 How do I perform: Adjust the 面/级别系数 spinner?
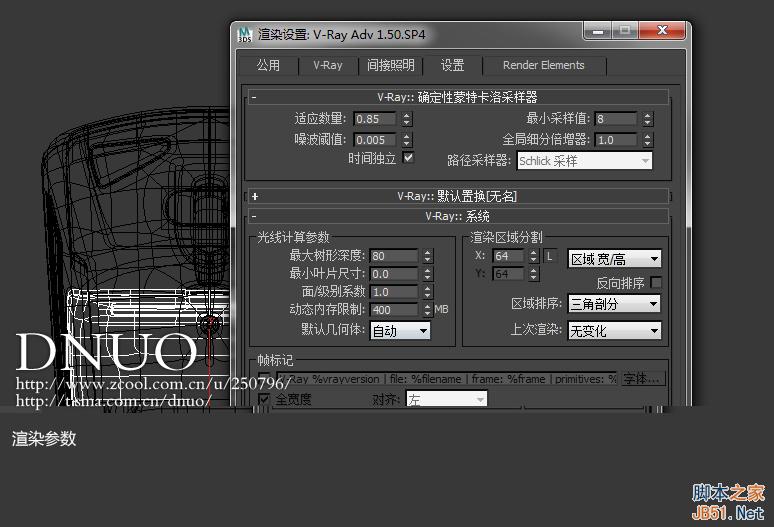[x=427, y=292]
